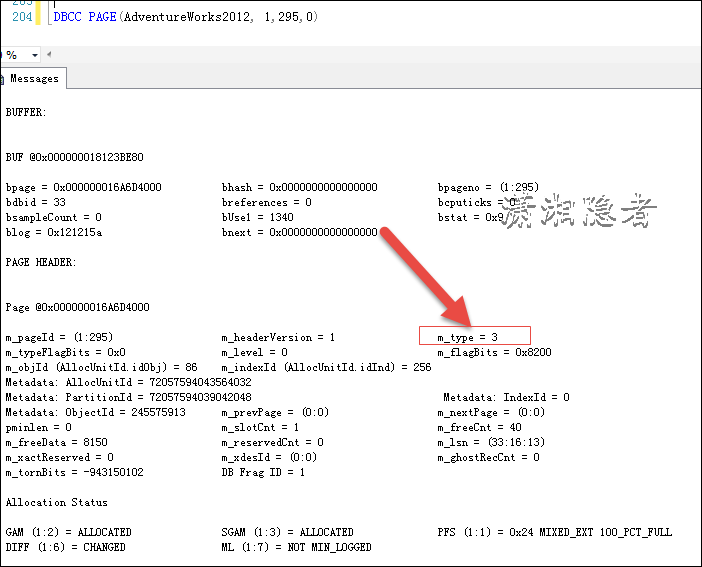Viewport: 702px width, 567px height.
Task: Select m_flagBits = 0x8200 entry
Action: [494, 352]
